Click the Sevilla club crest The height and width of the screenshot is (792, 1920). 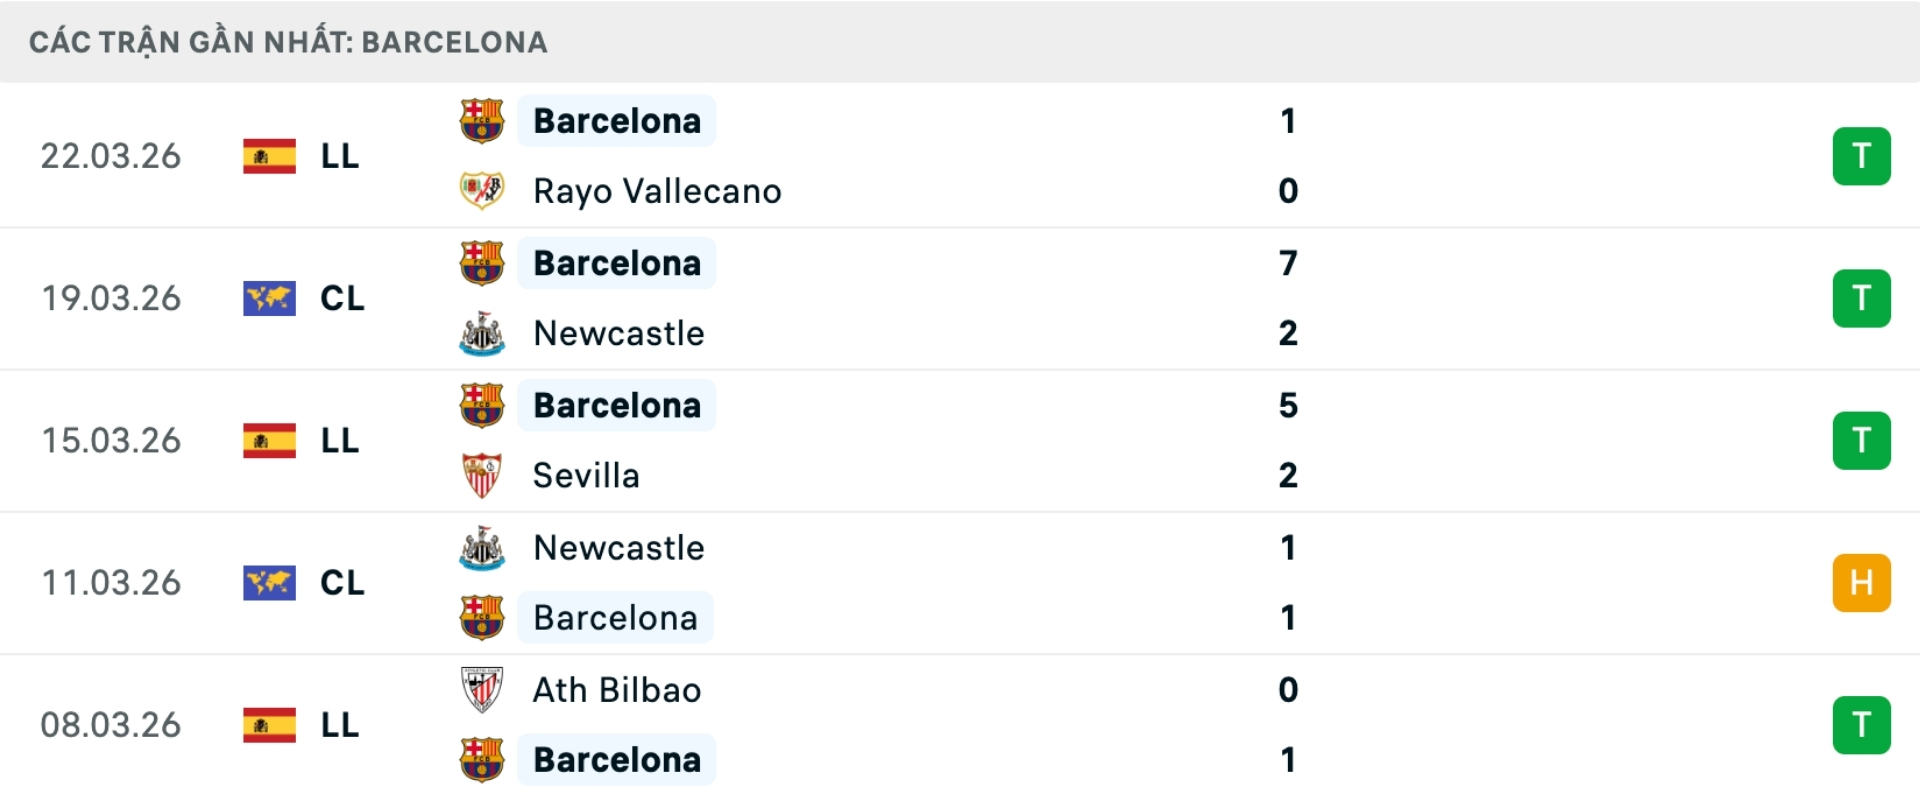coord(481,476)
